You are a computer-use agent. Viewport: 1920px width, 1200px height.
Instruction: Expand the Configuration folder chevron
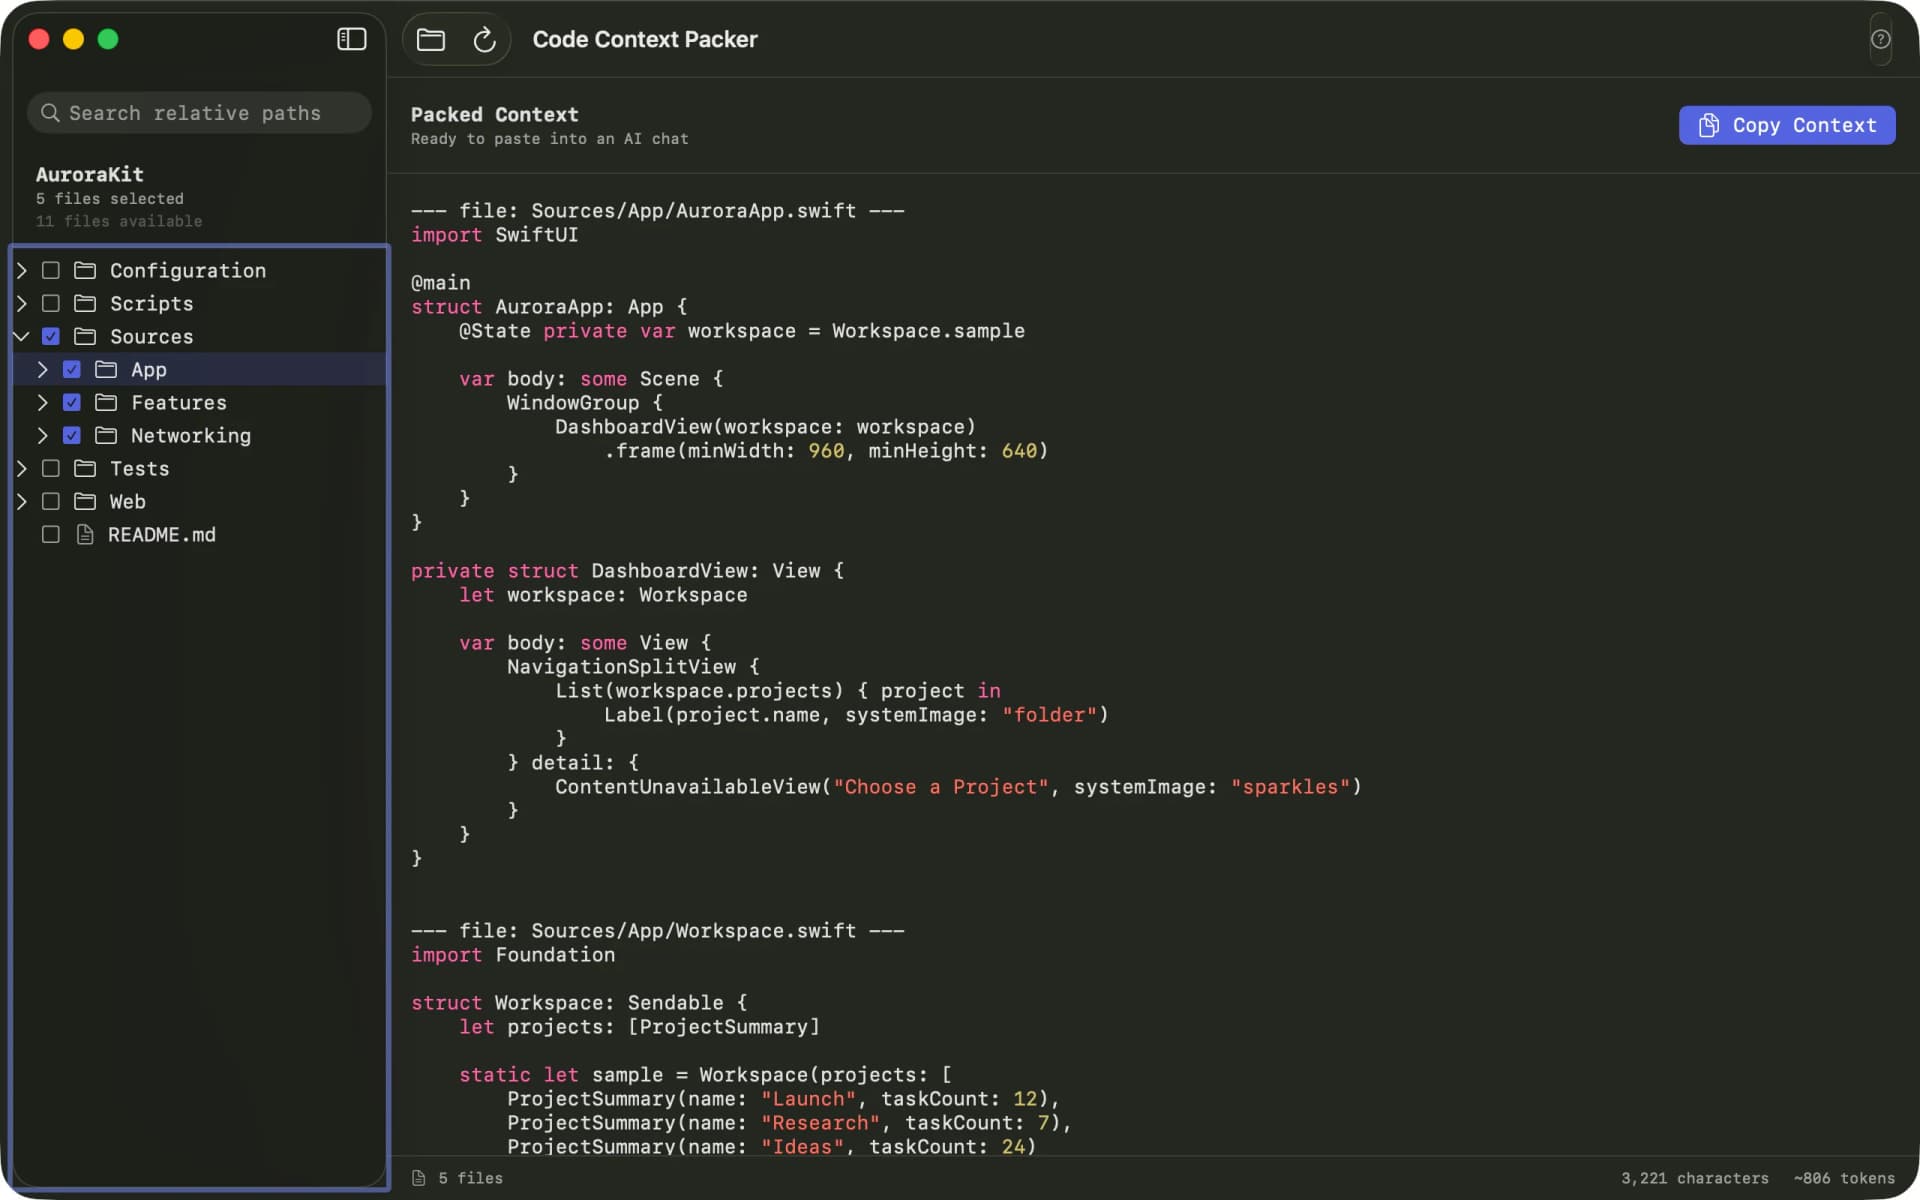coord(22,270)
